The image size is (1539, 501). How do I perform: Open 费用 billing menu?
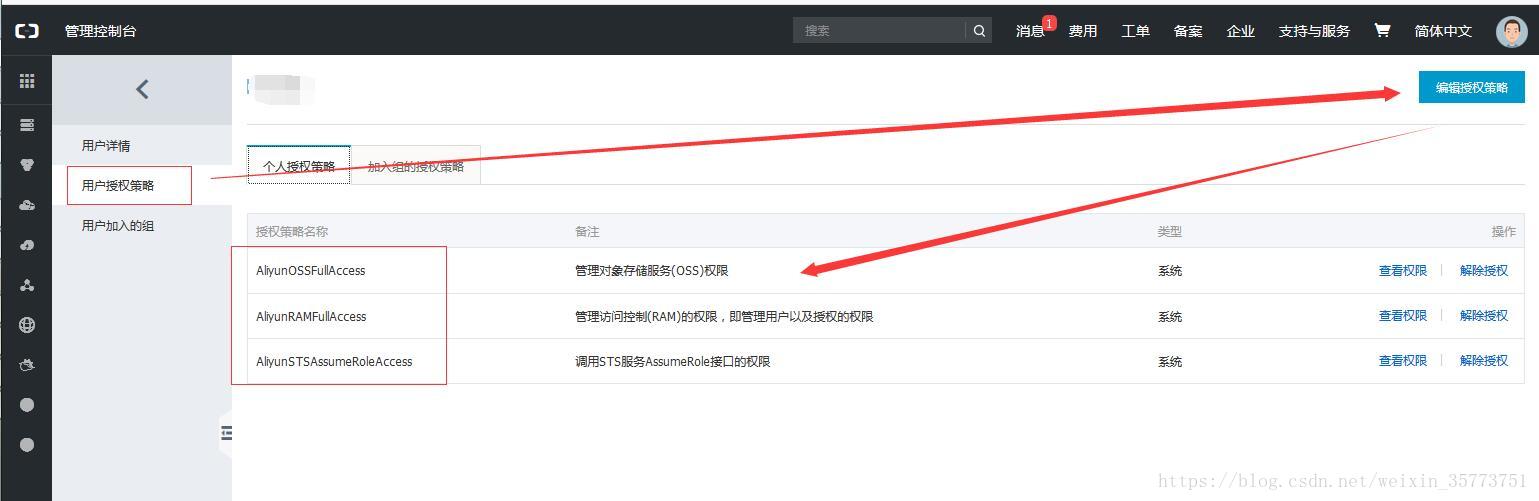[x=1083, y=31]
